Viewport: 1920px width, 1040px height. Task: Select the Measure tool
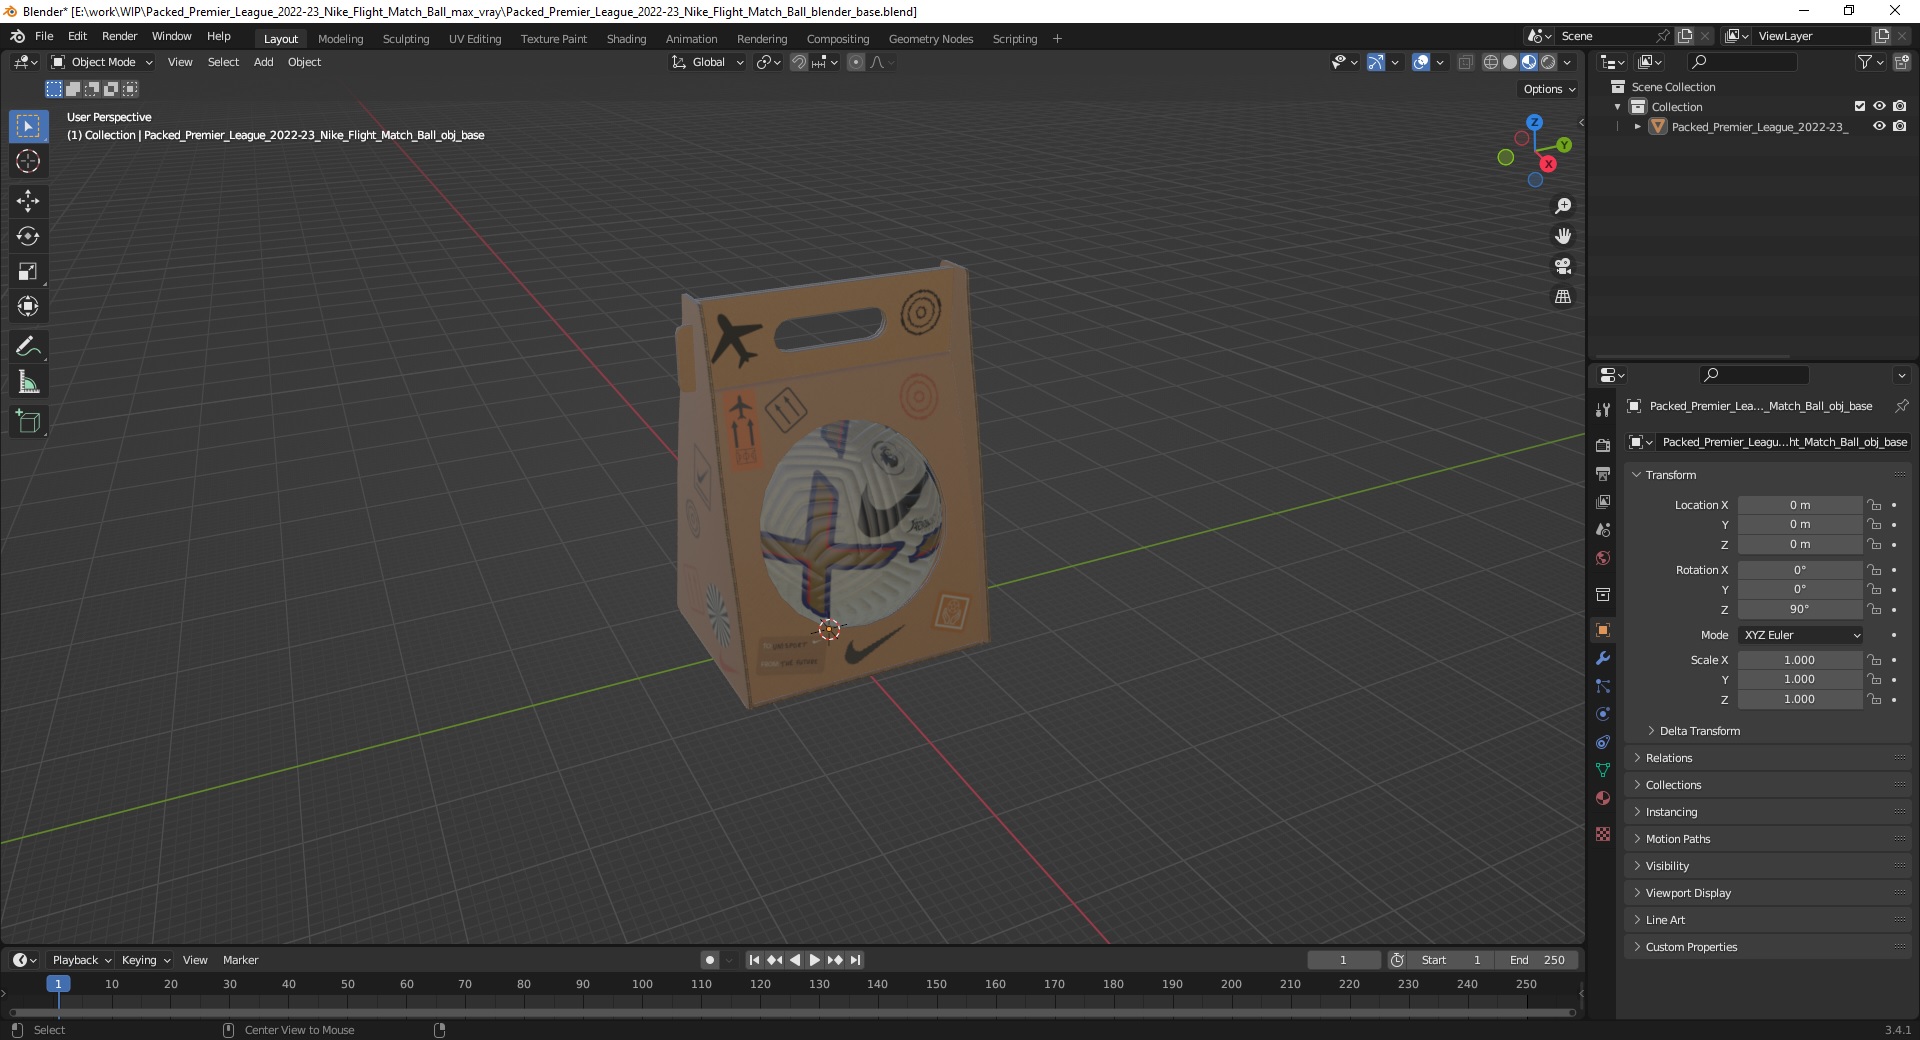28,382
